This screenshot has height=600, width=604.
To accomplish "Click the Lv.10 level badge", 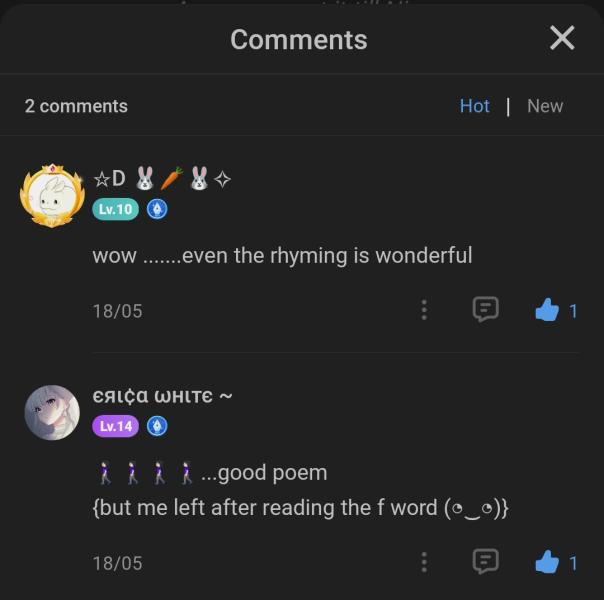I will pos(115,209).
